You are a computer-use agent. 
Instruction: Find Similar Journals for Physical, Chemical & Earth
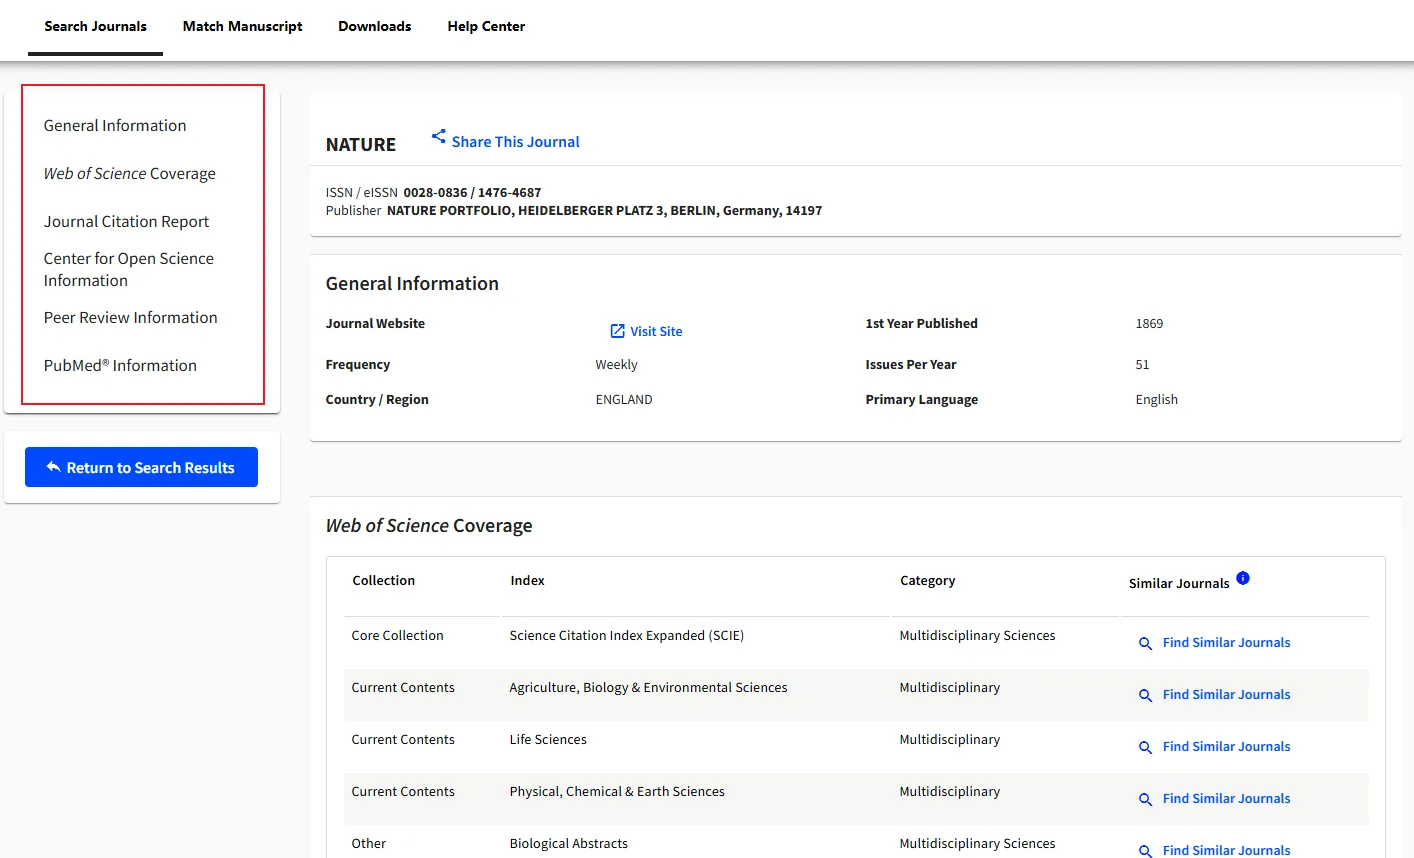[1226, 799]
